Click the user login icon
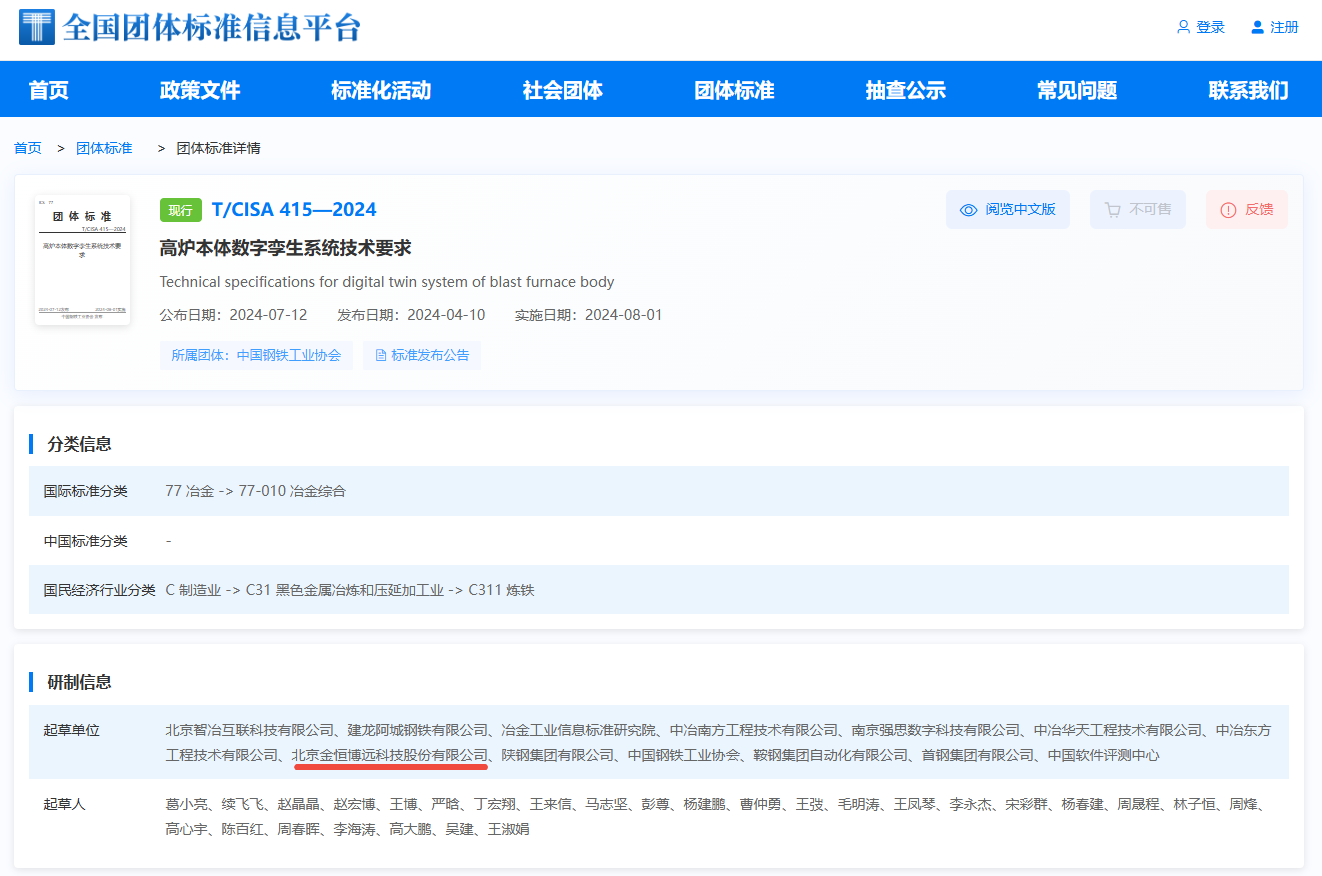1322x876 pixels. point(1184,27)
